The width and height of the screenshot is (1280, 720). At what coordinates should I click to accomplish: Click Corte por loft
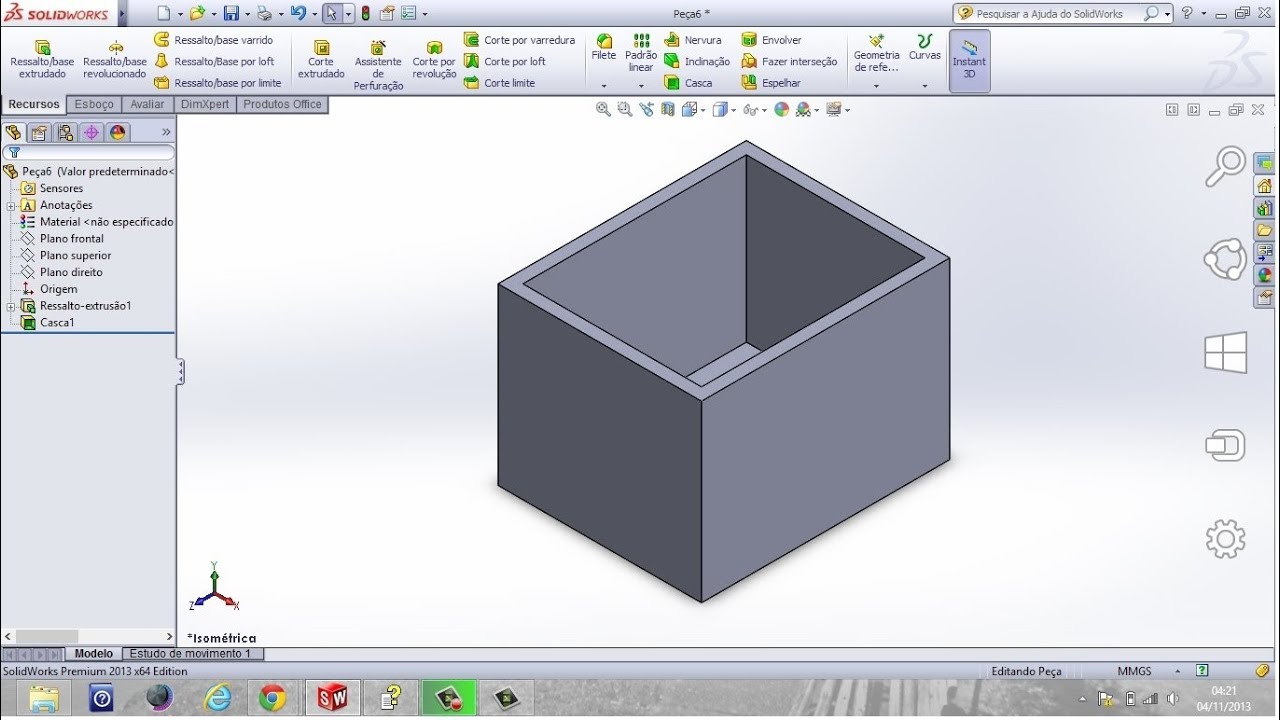(x=504, y=61)
